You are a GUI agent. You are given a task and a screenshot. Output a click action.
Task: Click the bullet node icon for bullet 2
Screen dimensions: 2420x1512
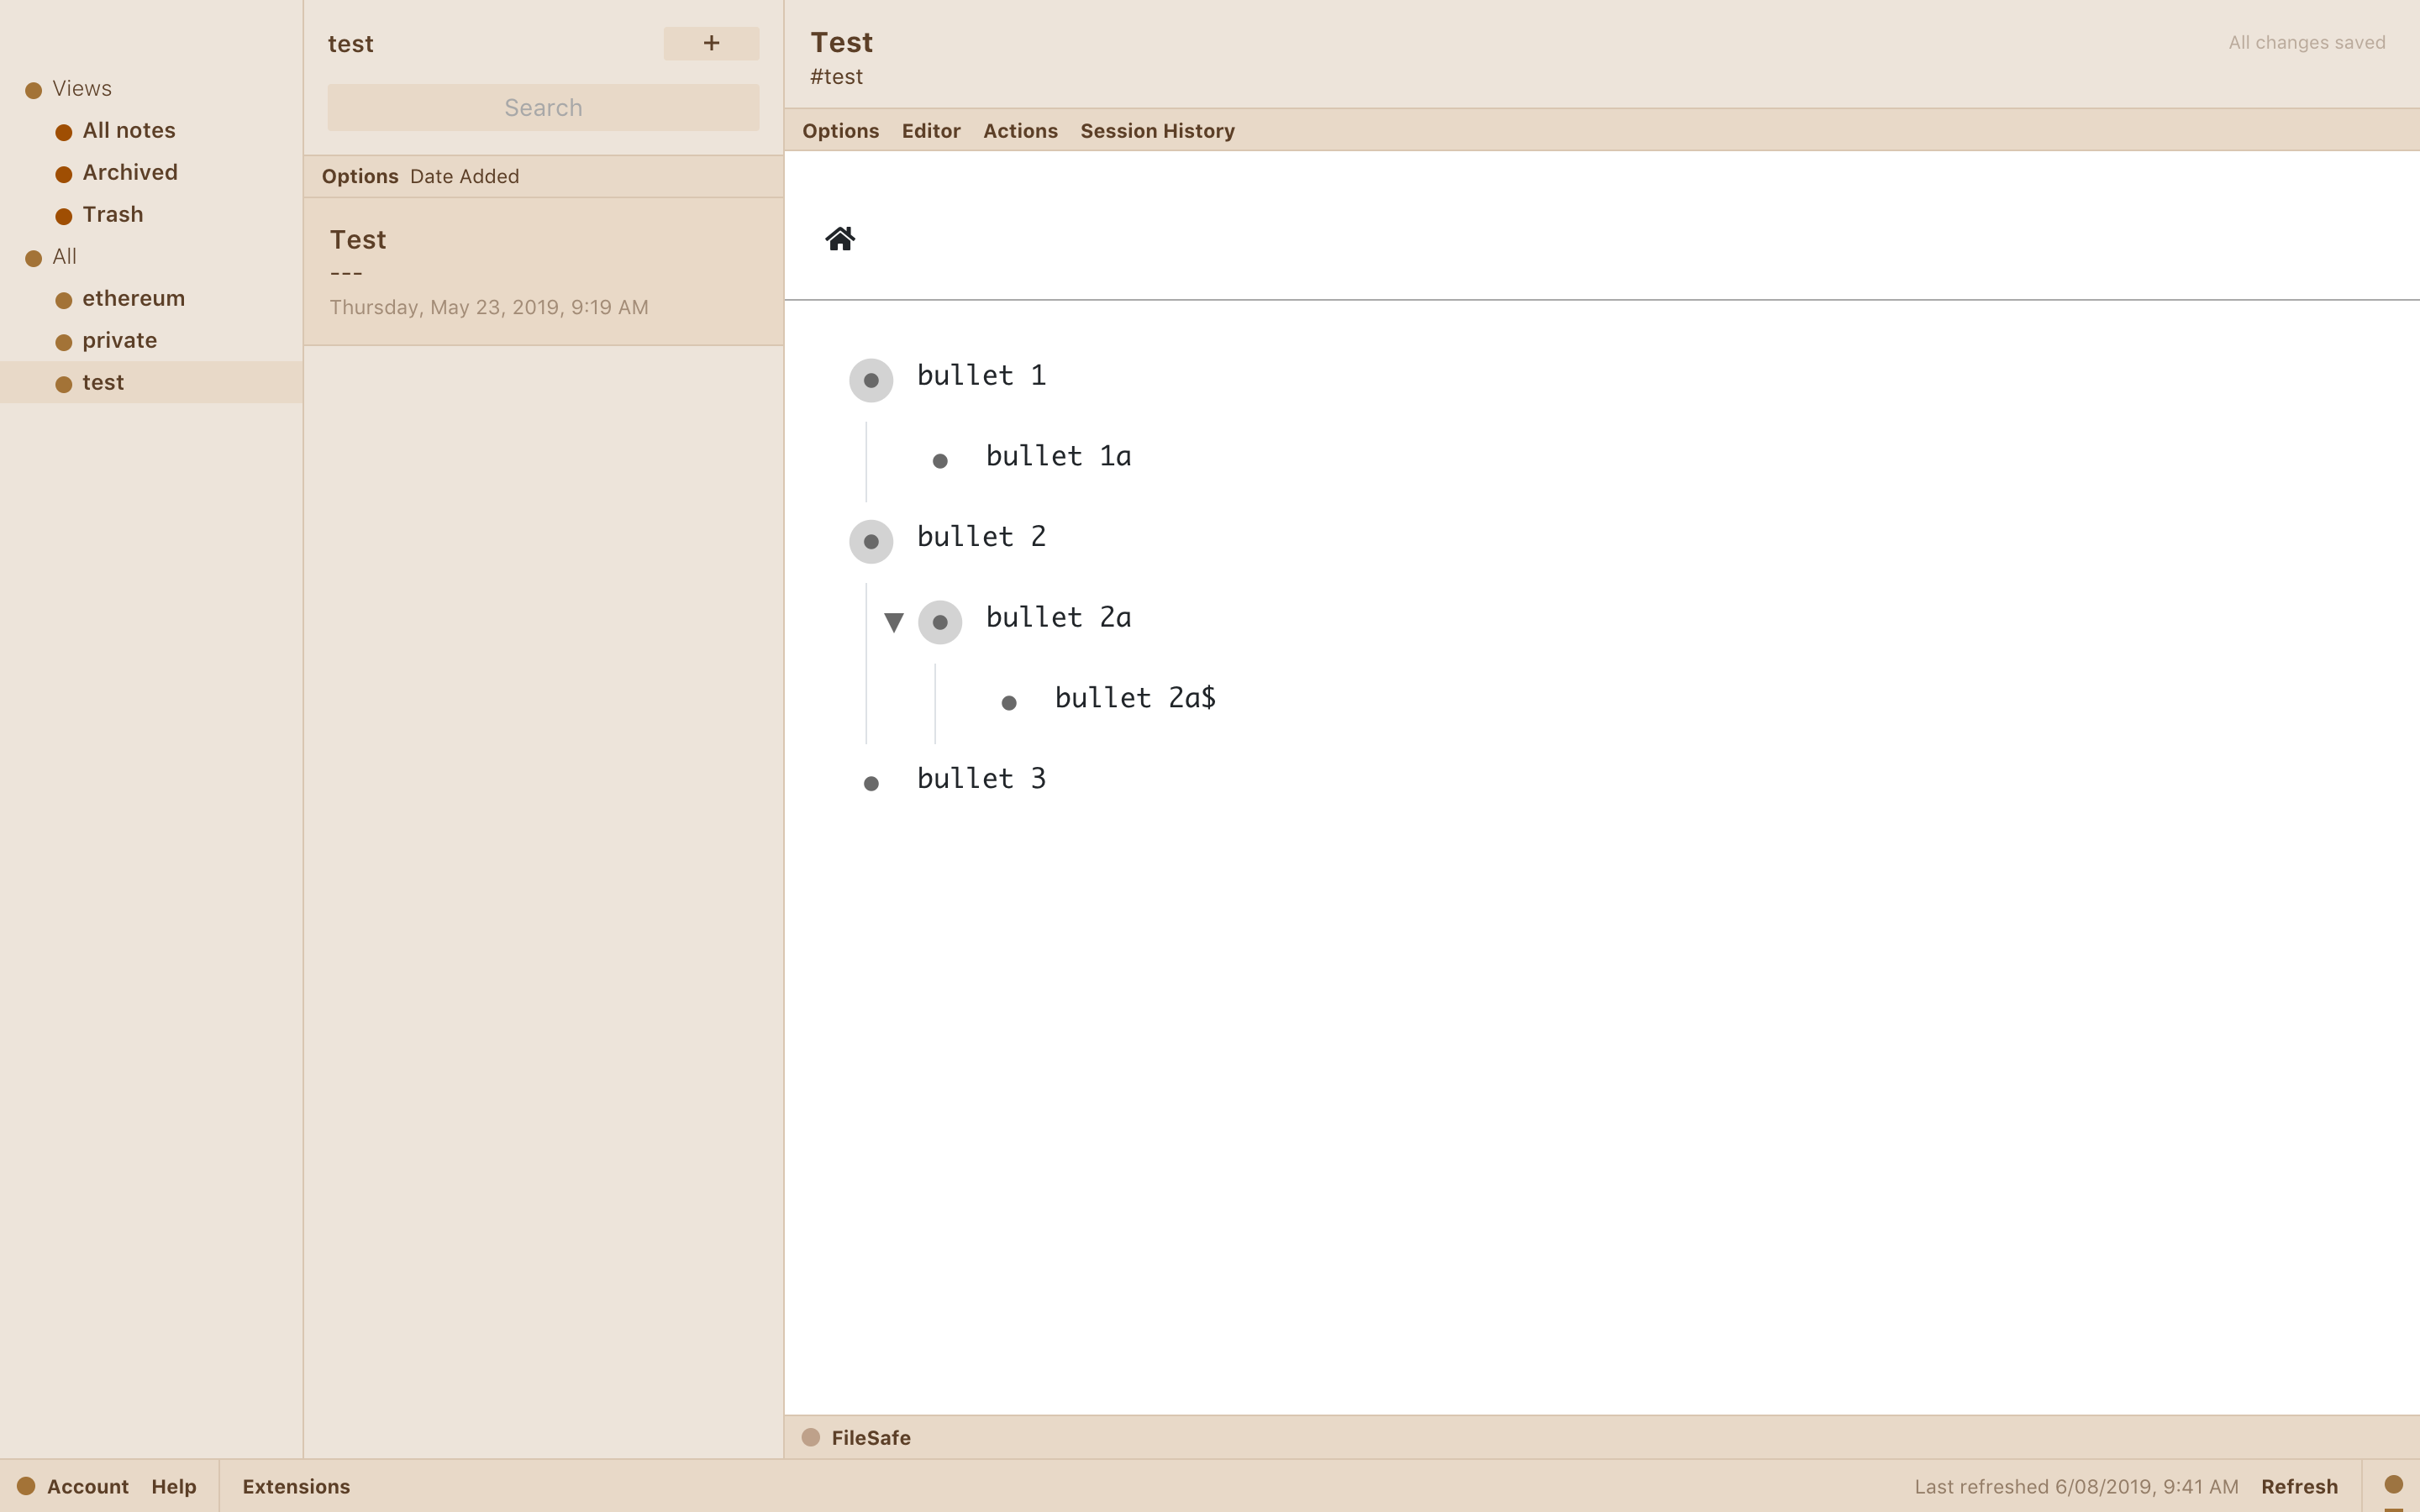[871, 542]
